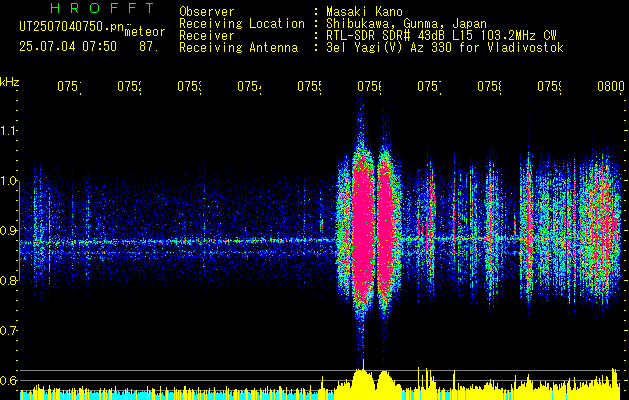
Task: Click the Observer field label
Action: pos(207,11)
